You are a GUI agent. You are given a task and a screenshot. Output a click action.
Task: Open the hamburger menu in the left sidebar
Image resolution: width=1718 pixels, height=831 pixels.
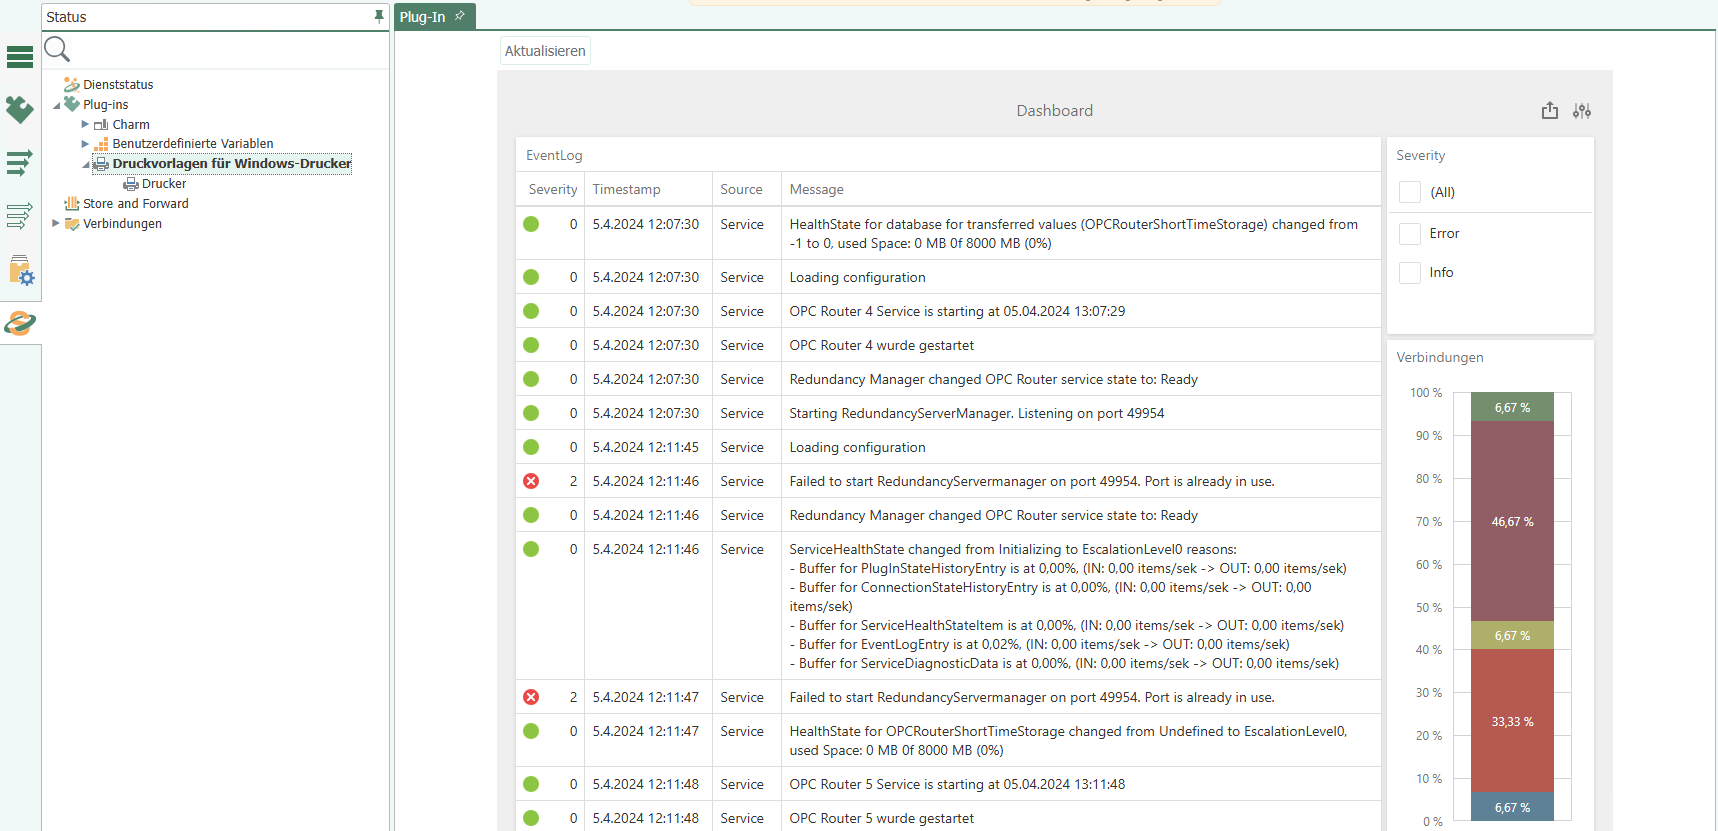point(20,58)
